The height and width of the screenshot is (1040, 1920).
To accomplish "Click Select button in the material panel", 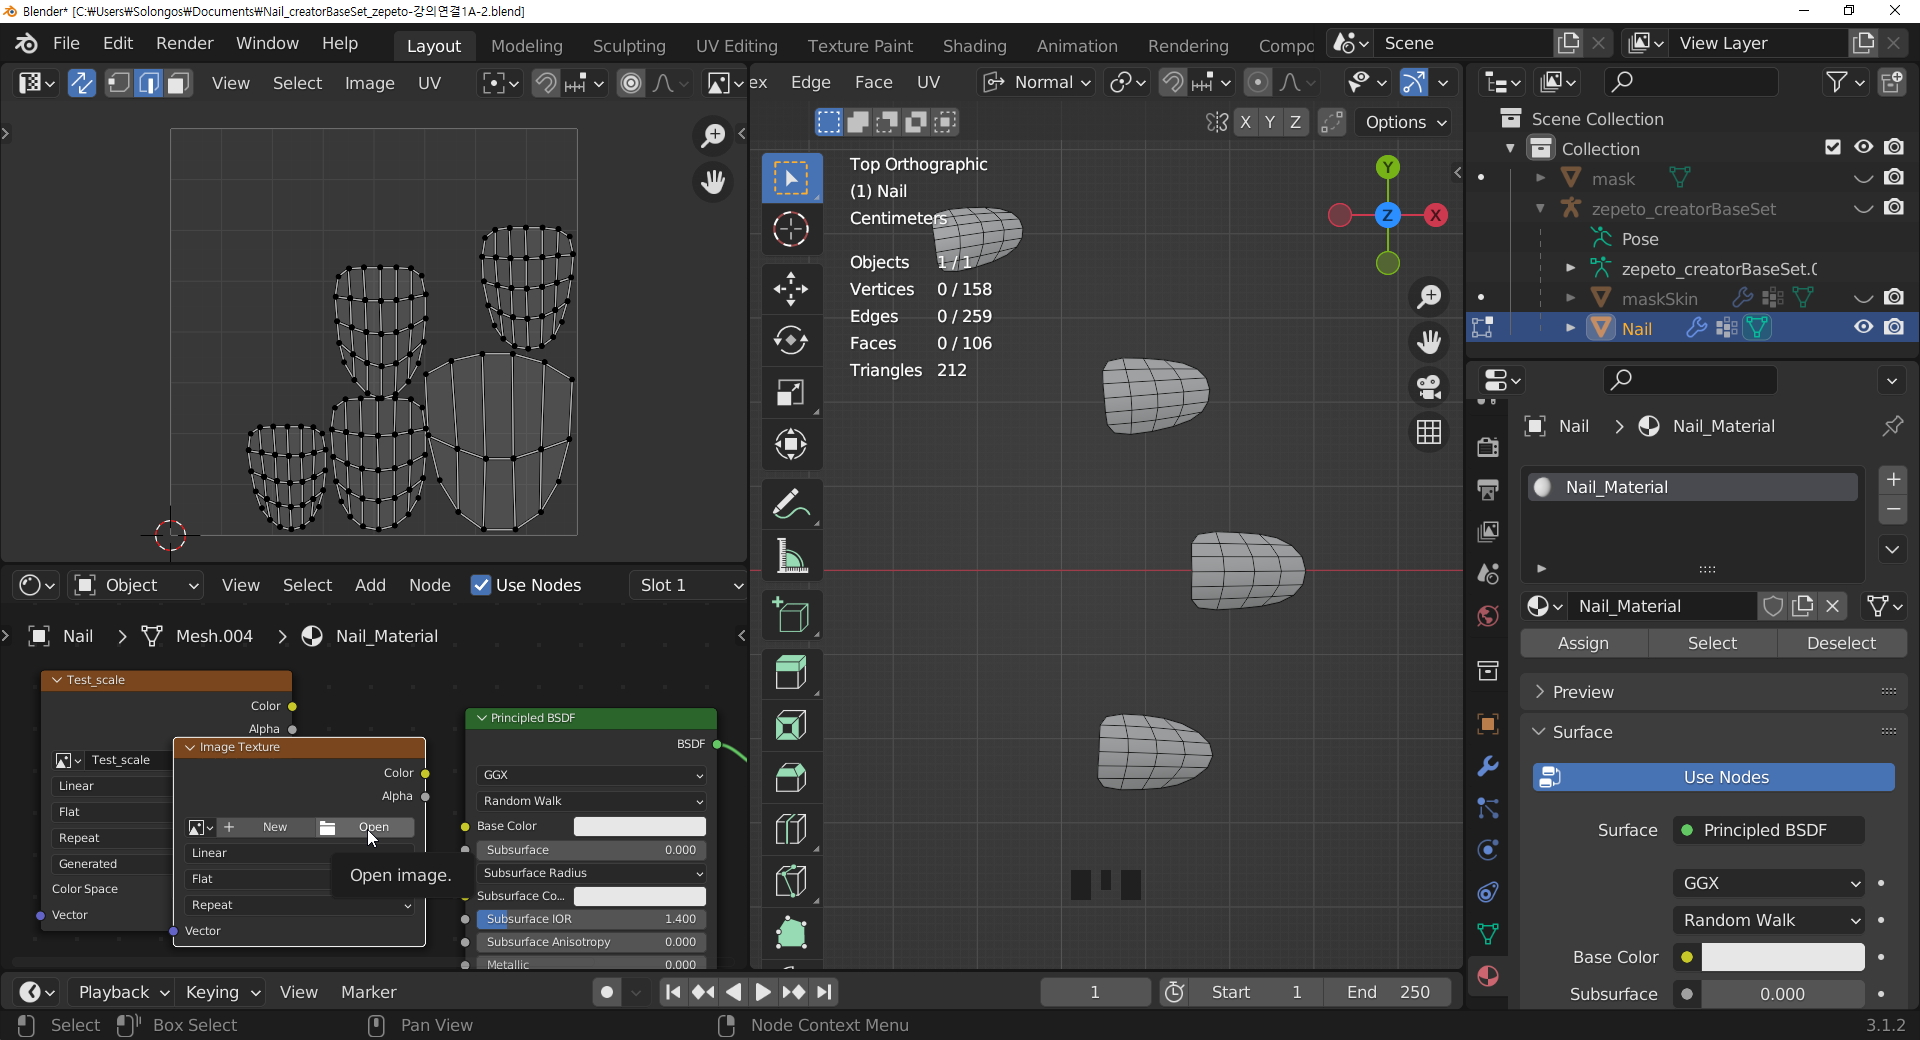I will click(1713, 643).
